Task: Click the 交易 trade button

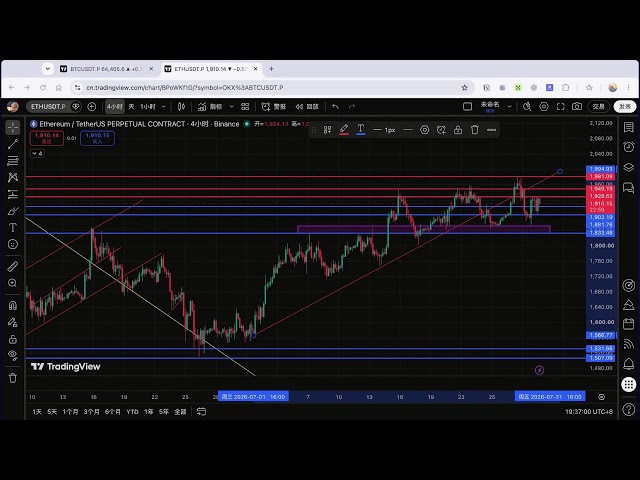Action: coord(598,107)
